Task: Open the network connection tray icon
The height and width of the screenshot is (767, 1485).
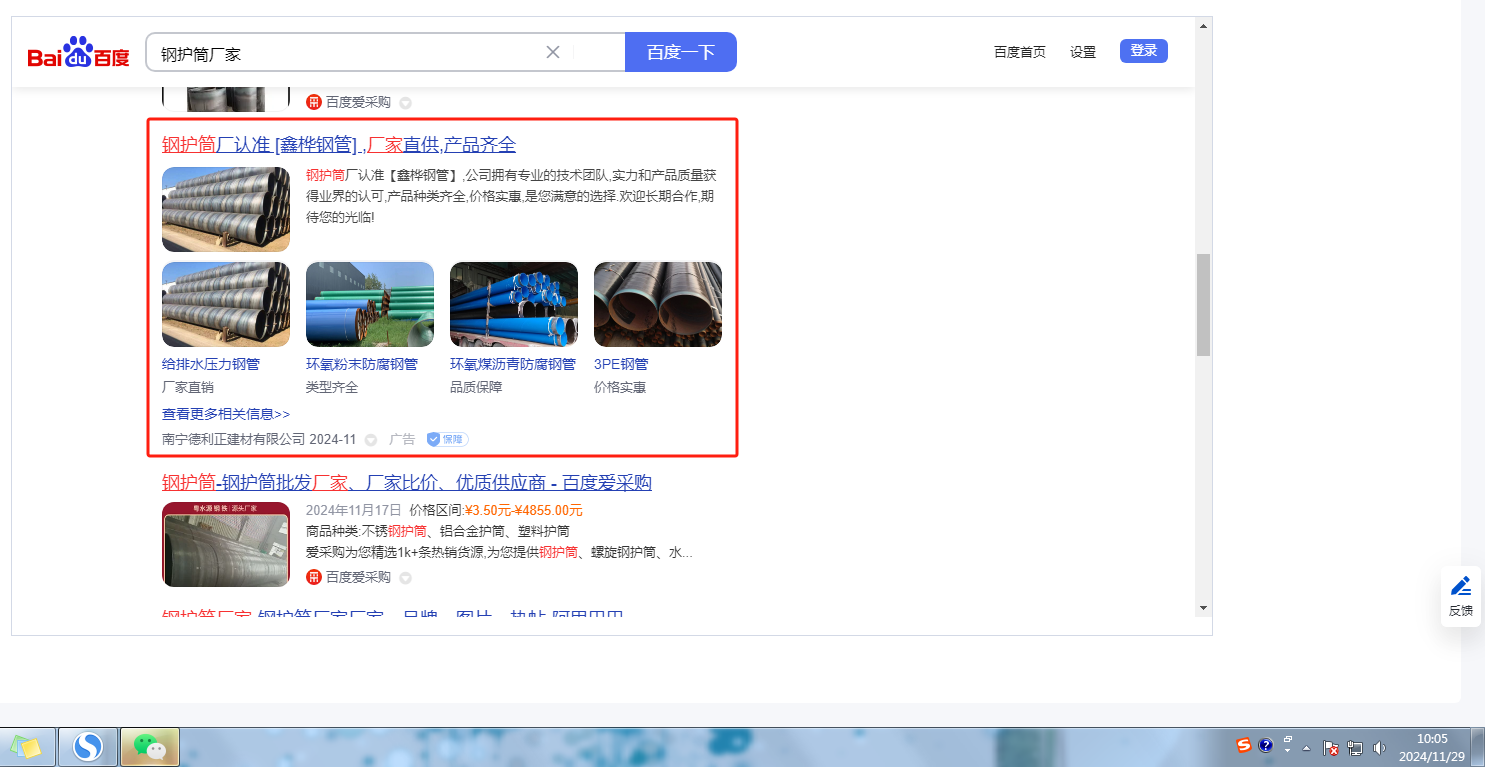Action: pos(1355,747)
